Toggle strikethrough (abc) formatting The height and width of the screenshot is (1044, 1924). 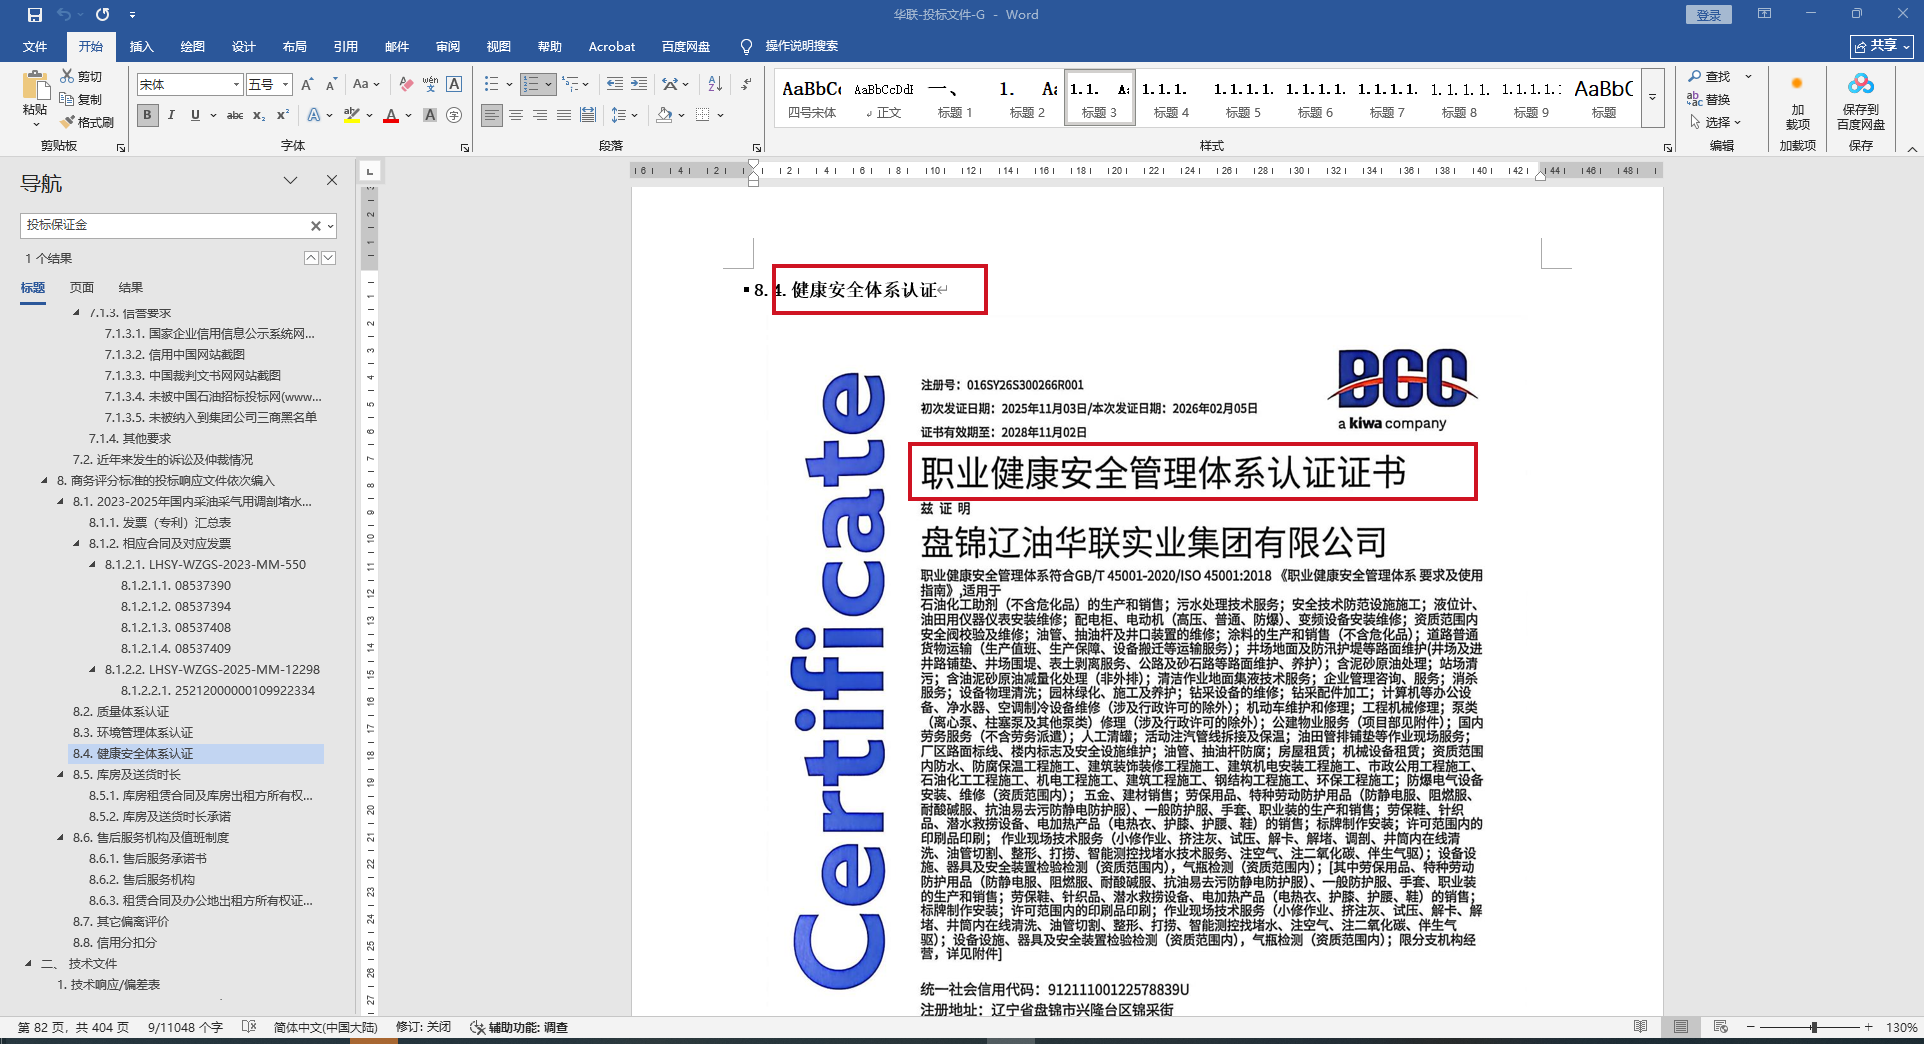click(235, 115)
